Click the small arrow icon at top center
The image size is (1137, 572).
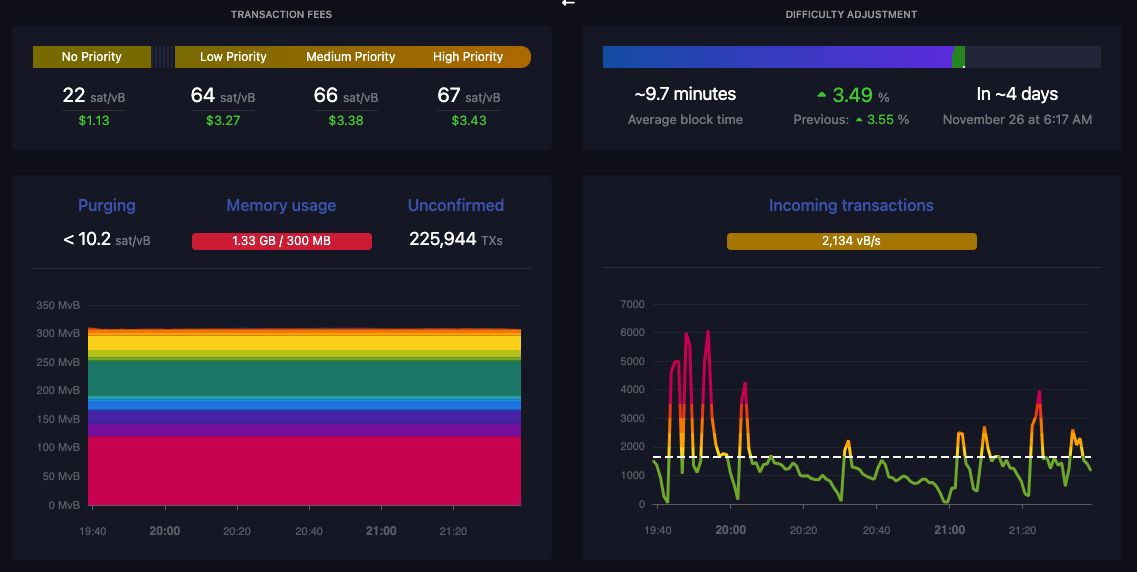tap(568, 3)
